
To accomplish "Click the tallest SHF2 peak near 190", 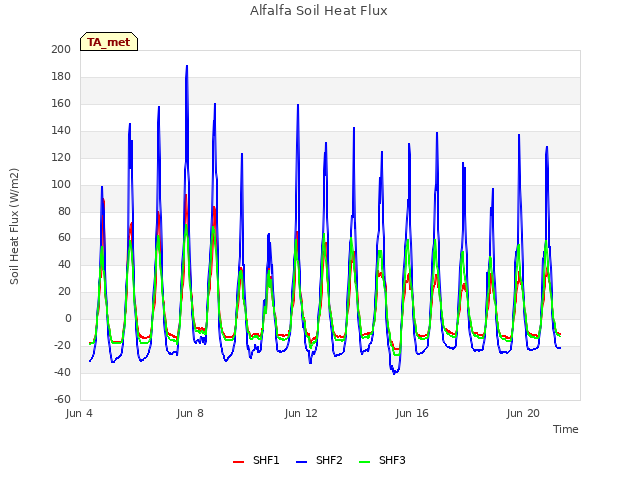I will click(187, 66).
